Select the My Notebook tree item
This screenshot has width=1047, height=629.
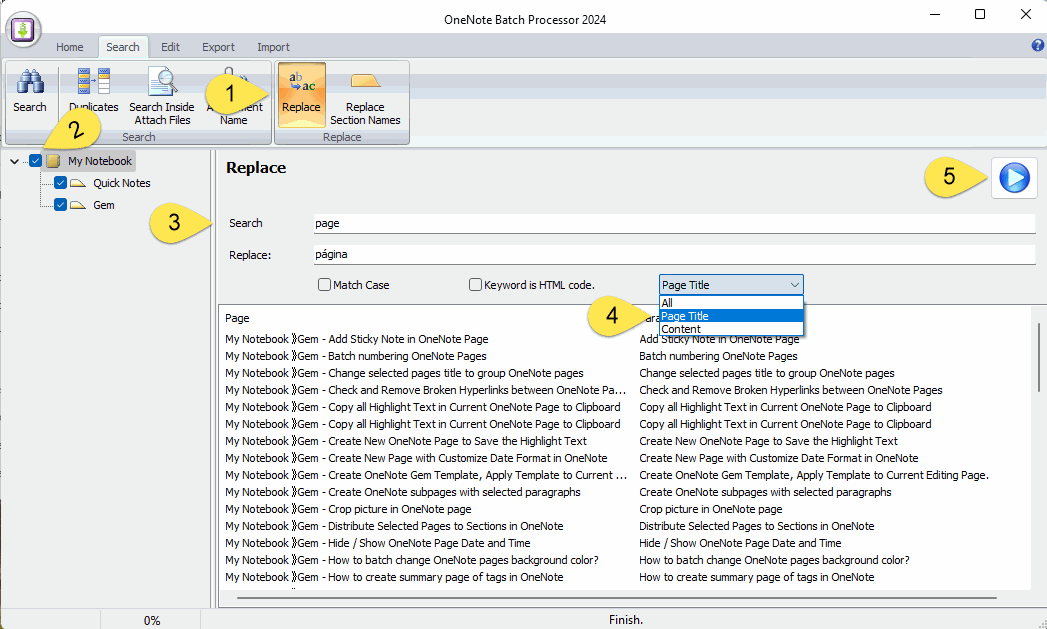100,161
